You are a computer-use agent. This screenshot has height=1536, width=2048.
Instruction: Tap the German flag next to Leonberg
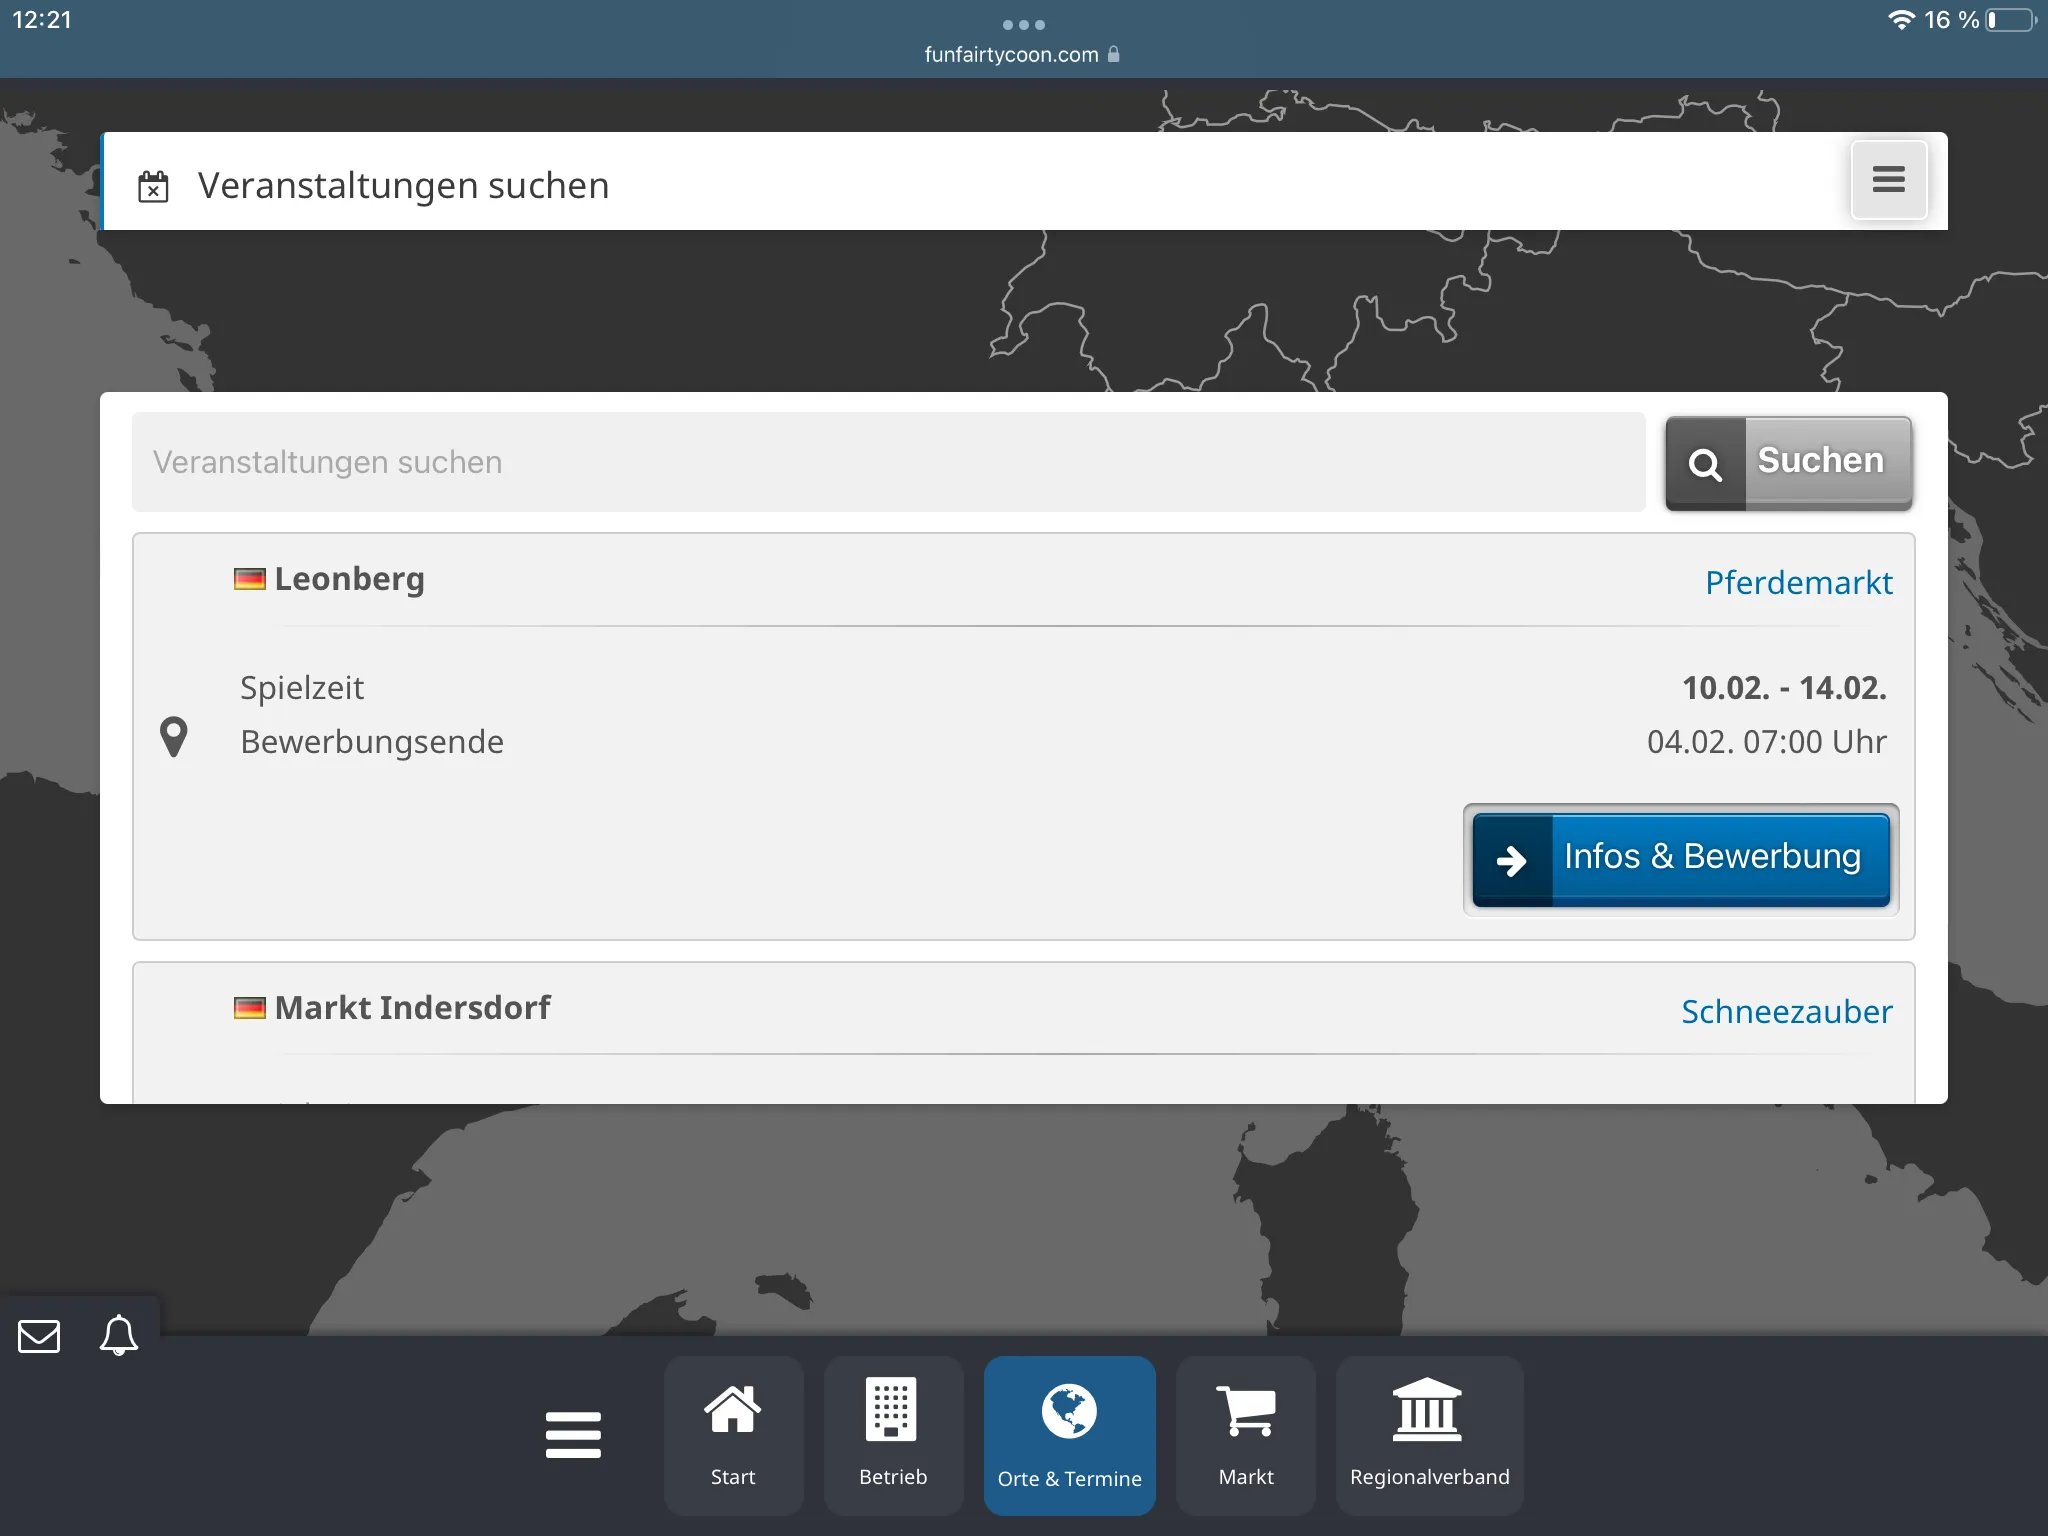[x=249, y=579]
